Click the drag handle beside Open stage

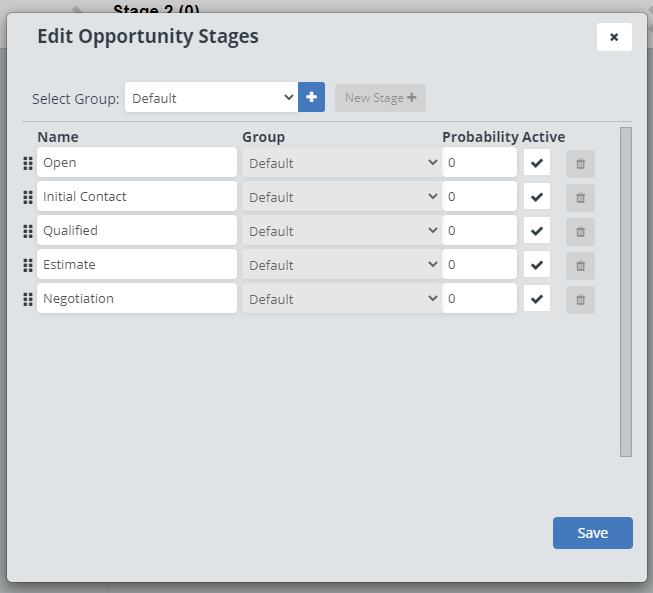(28, 163)
